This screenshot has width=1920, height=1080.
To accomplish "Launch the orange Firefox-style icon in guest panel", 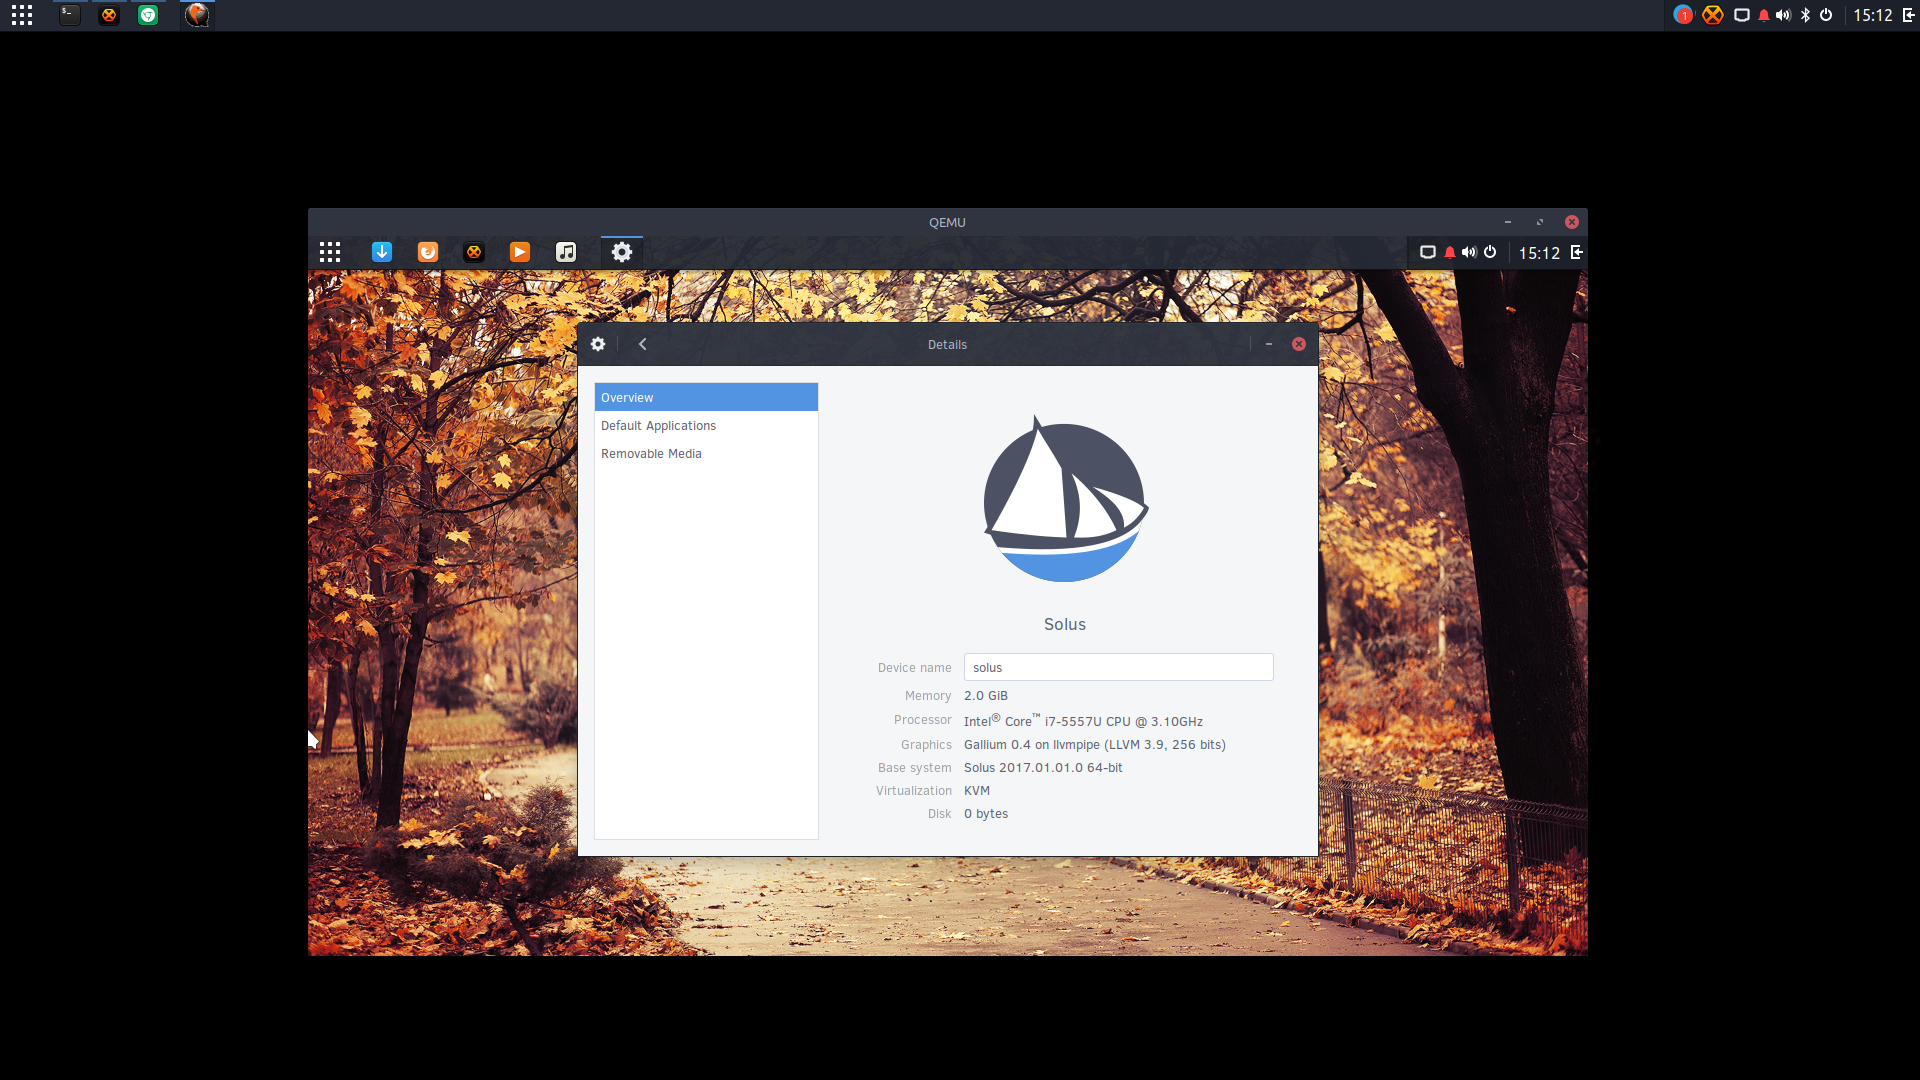I will pyautogui.click(x=428, y=252).
